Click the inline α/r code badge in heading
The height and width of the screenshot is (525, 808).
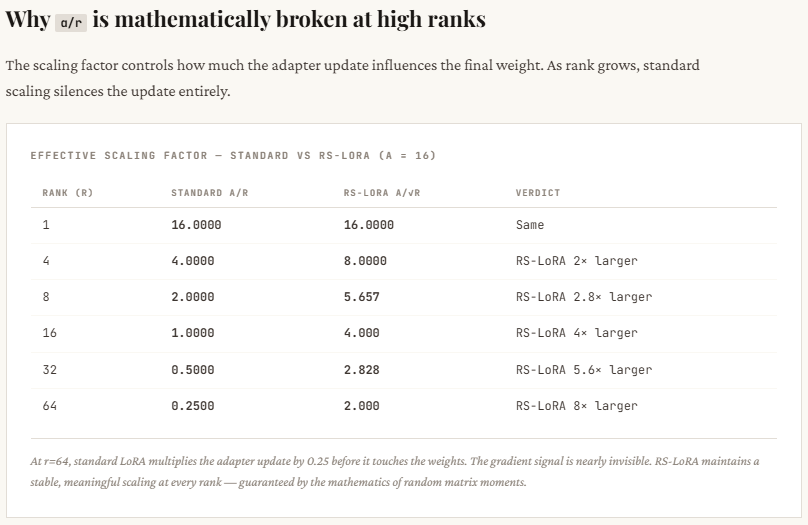pos(70,21)
